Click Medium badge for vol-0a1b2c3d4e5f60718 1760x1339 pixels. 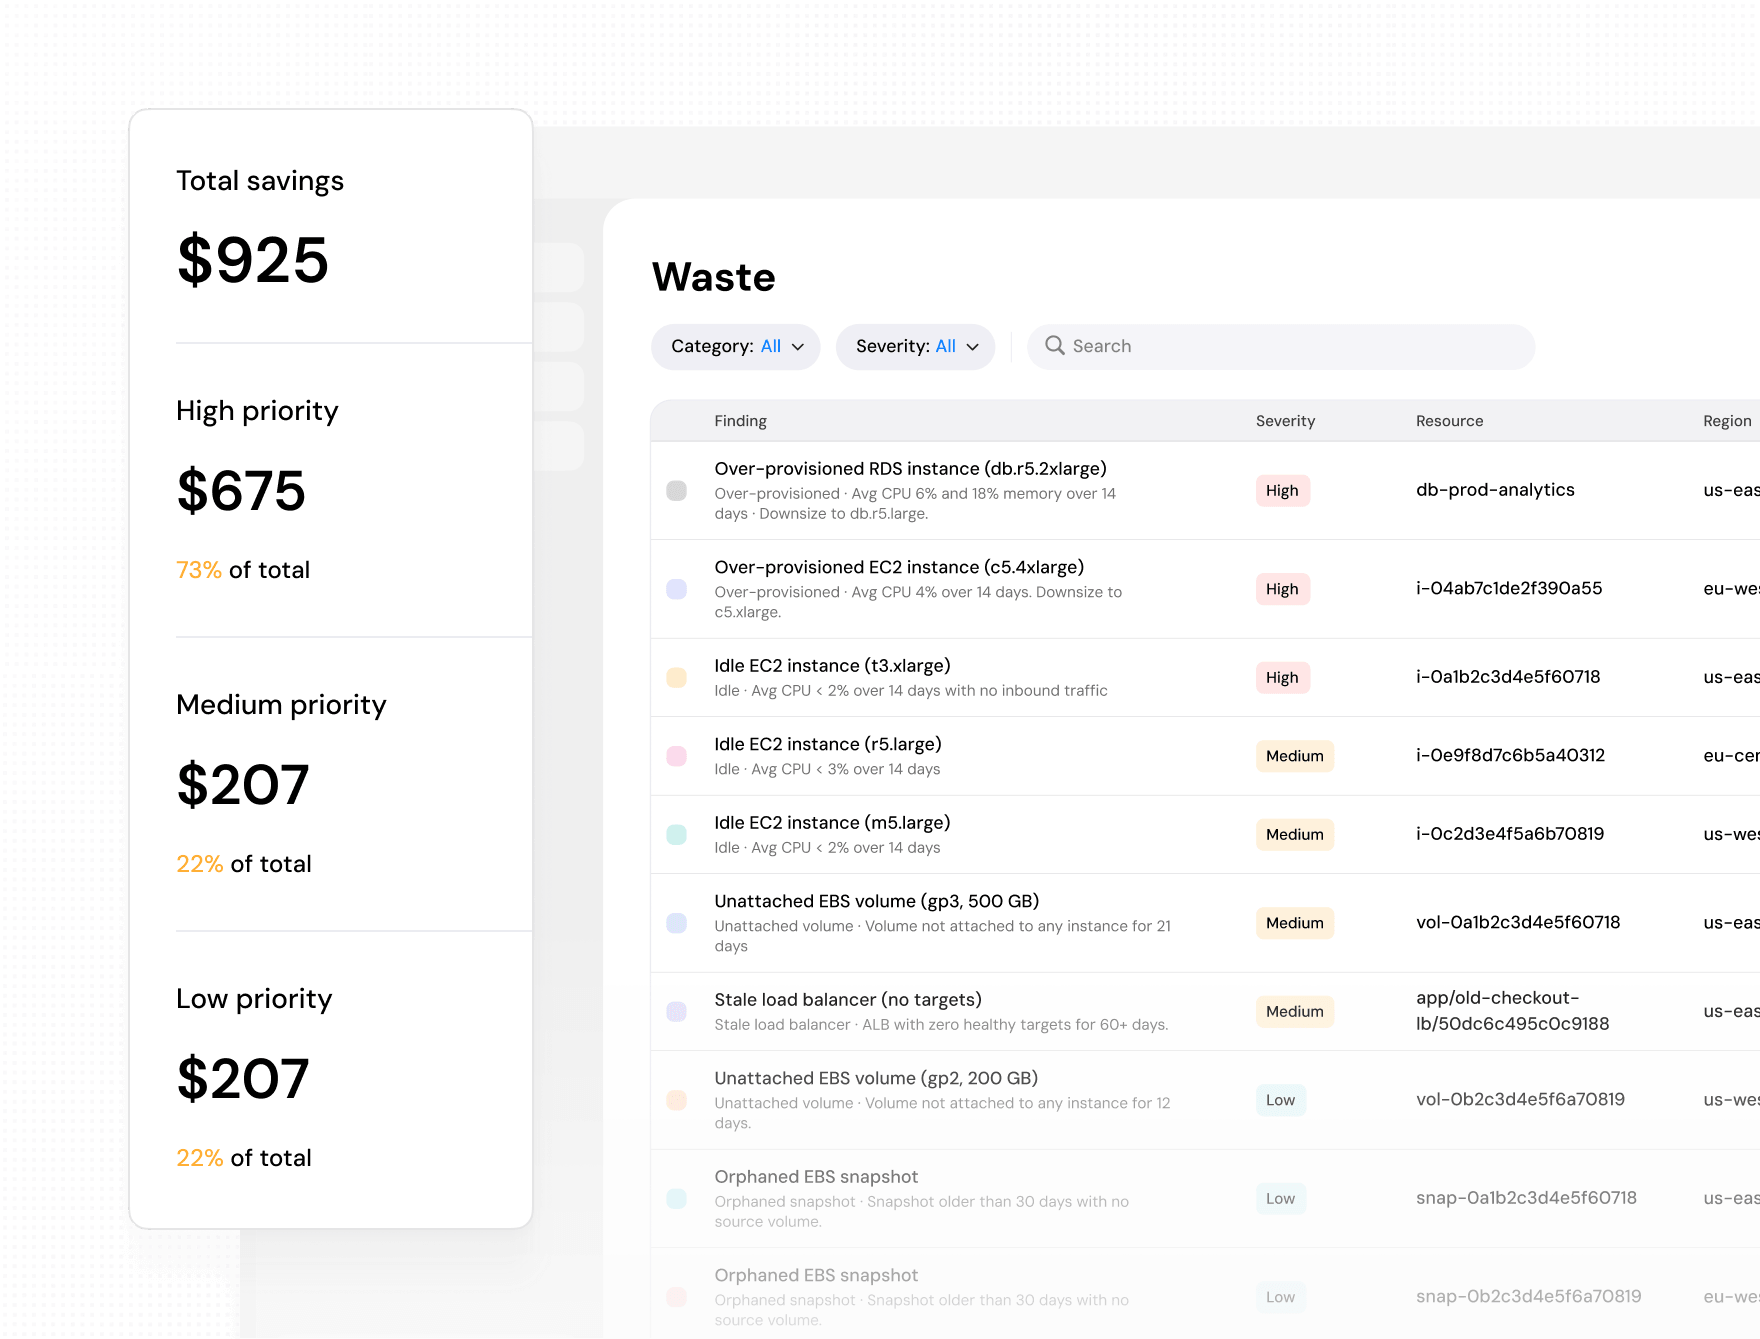click(x=1295, y=923)
